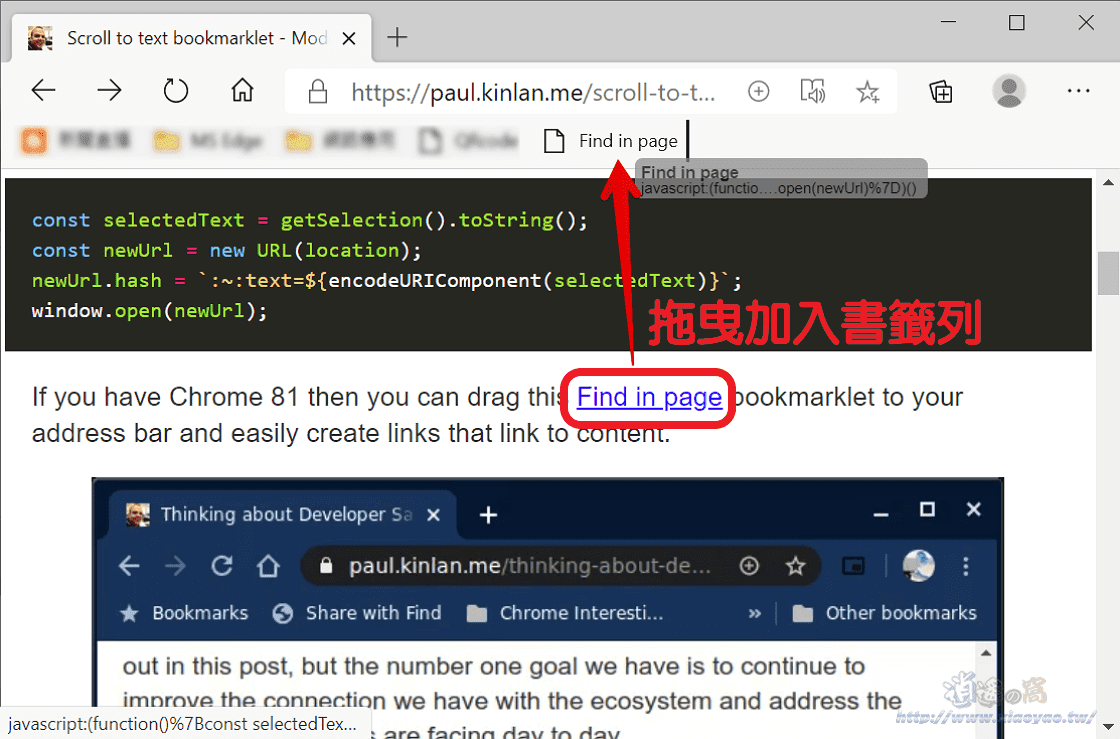1120x739 pixels.
Task: Click the embedded Chrome screenshot image
Action: (548, 607)
